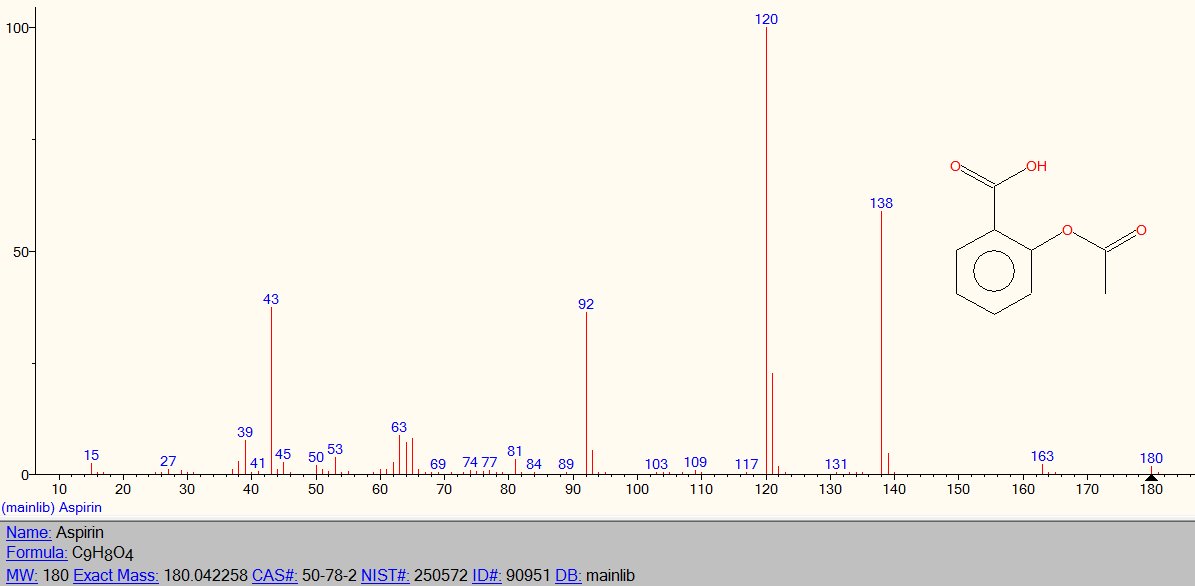Click the DB: link
The height and width of the screenshot is (586, 1195).
point(569,575)
